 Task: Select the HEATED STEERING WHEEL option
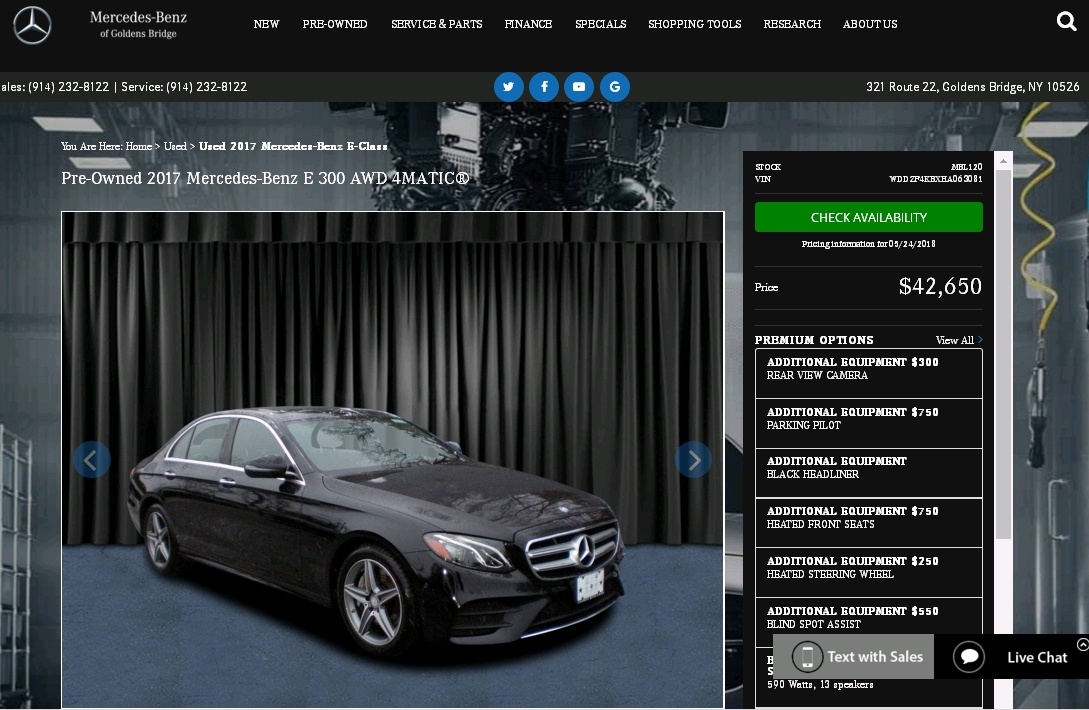(869, 573)
